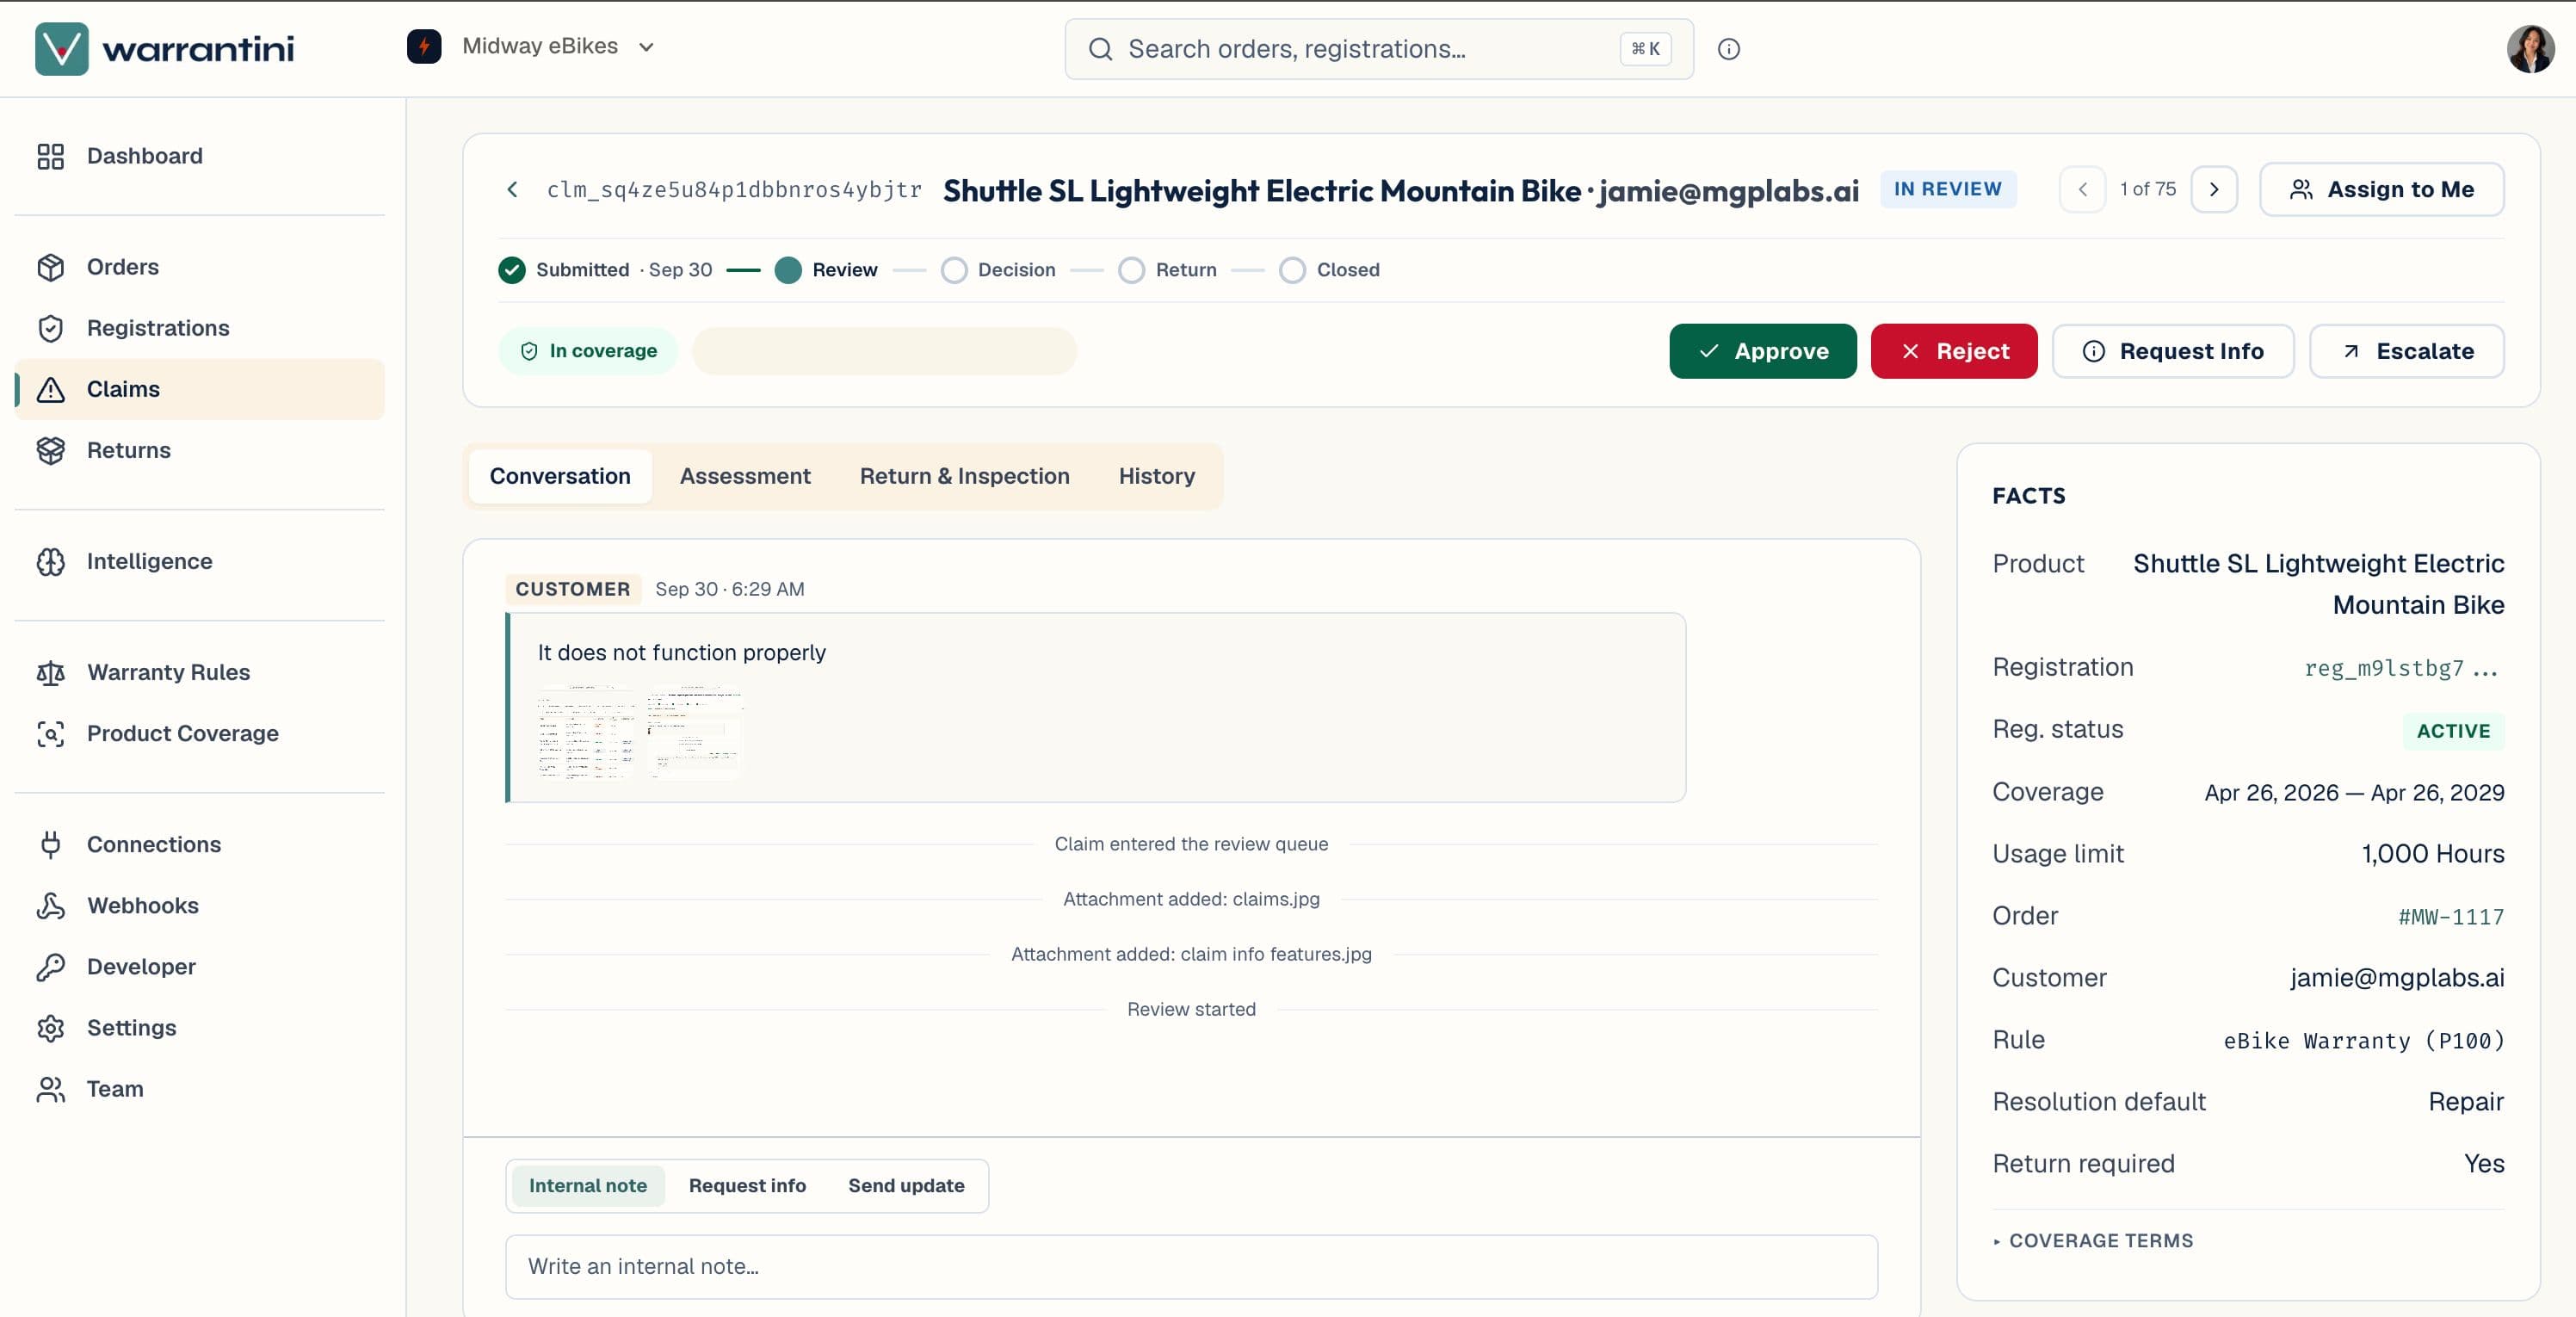This screenshot has width=2576, height=1317.
Task: Open the claims.jpg attachment thumbnail
Action: 586,732
